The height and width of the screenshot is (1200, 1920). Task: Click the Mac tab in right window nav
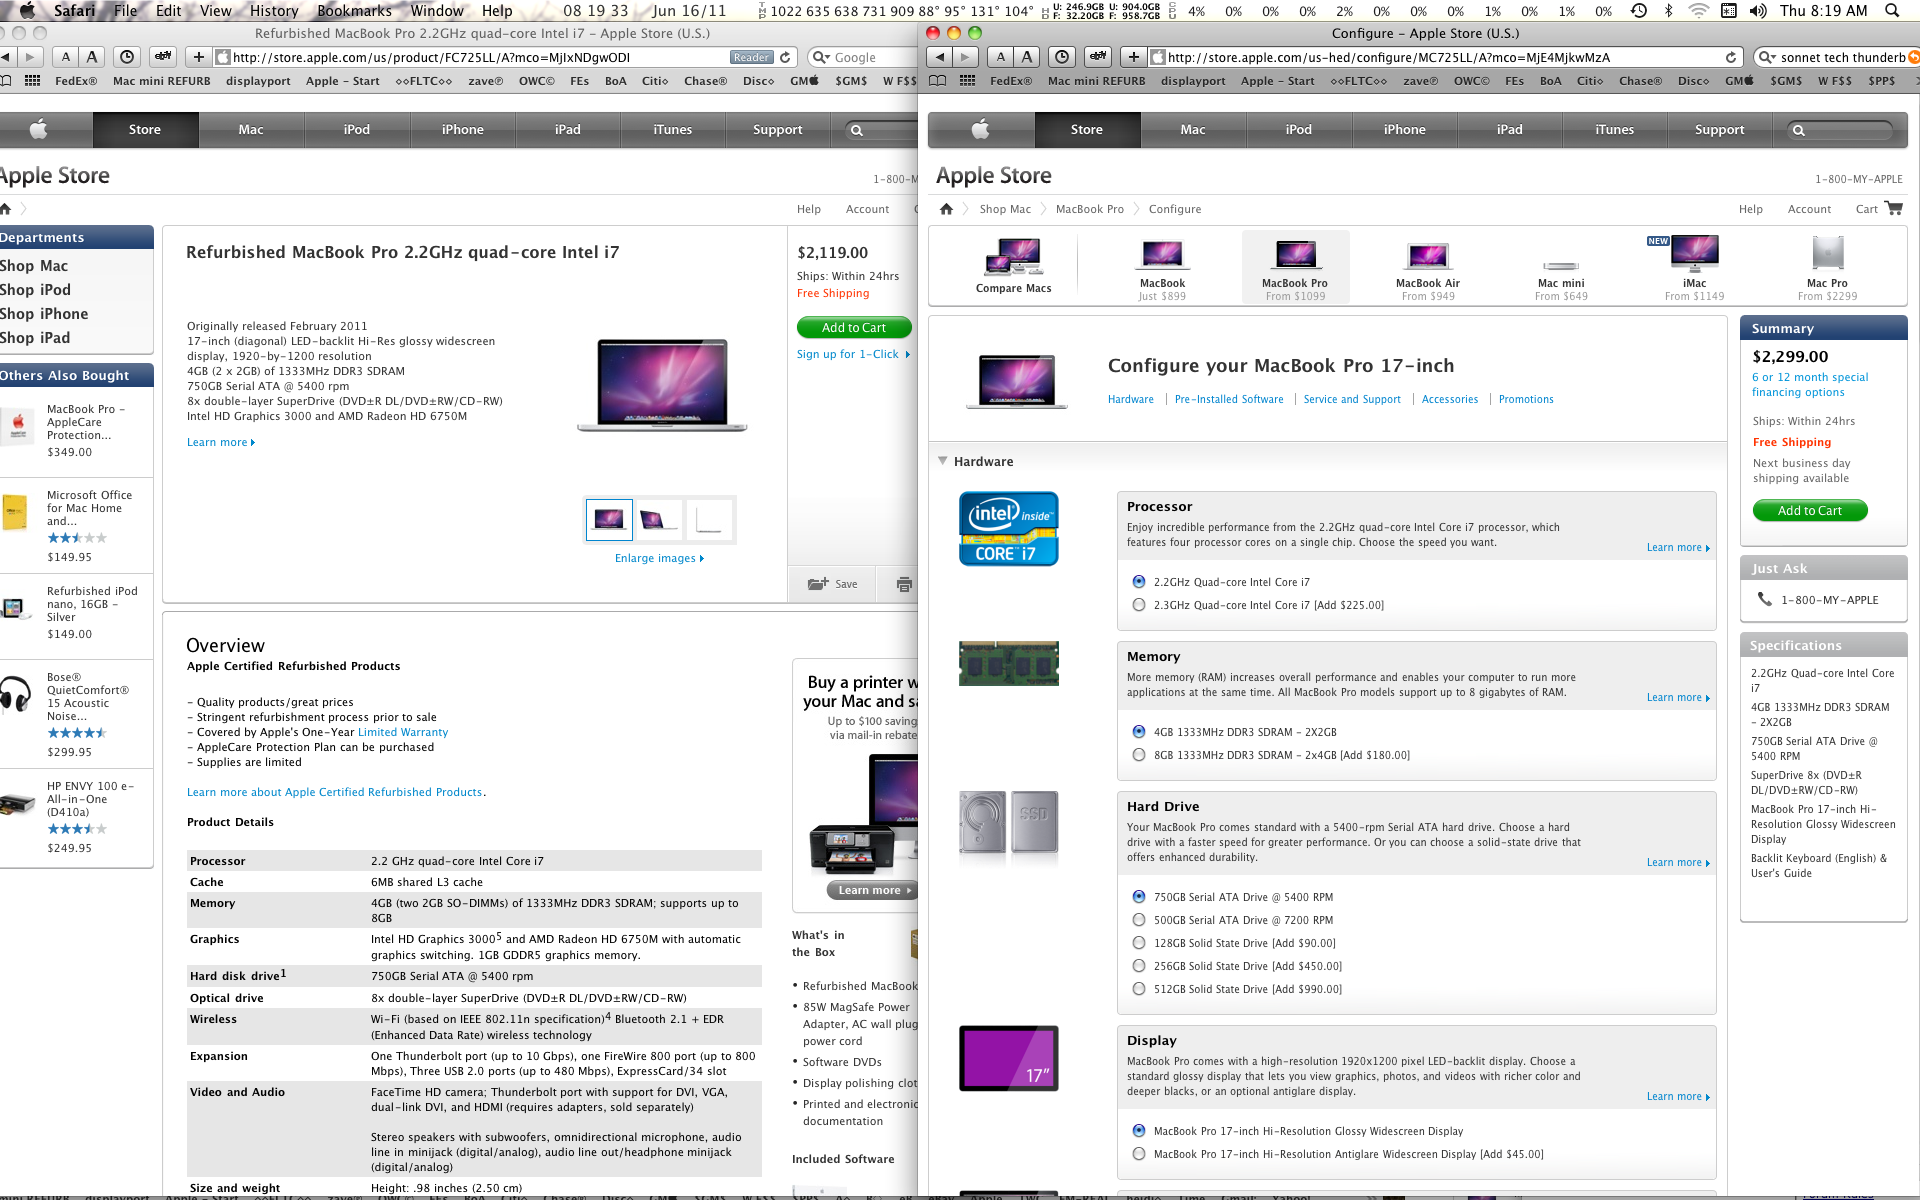[x=1193, y=130]
